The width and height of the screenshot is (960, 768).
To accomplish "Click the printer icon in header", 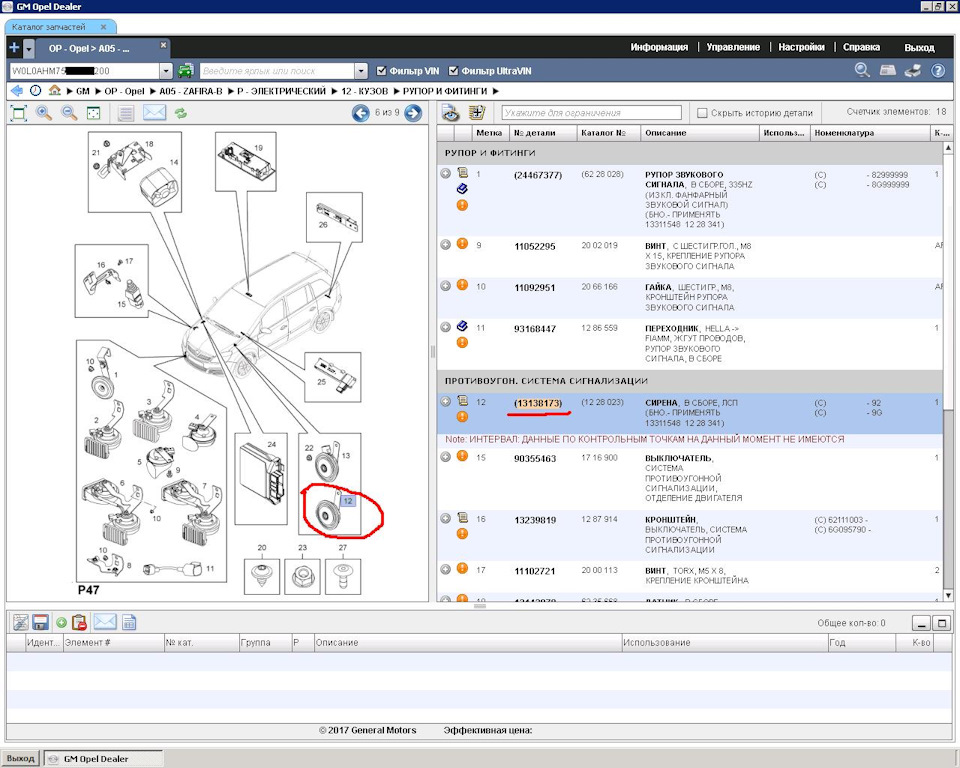I will 913,70.
